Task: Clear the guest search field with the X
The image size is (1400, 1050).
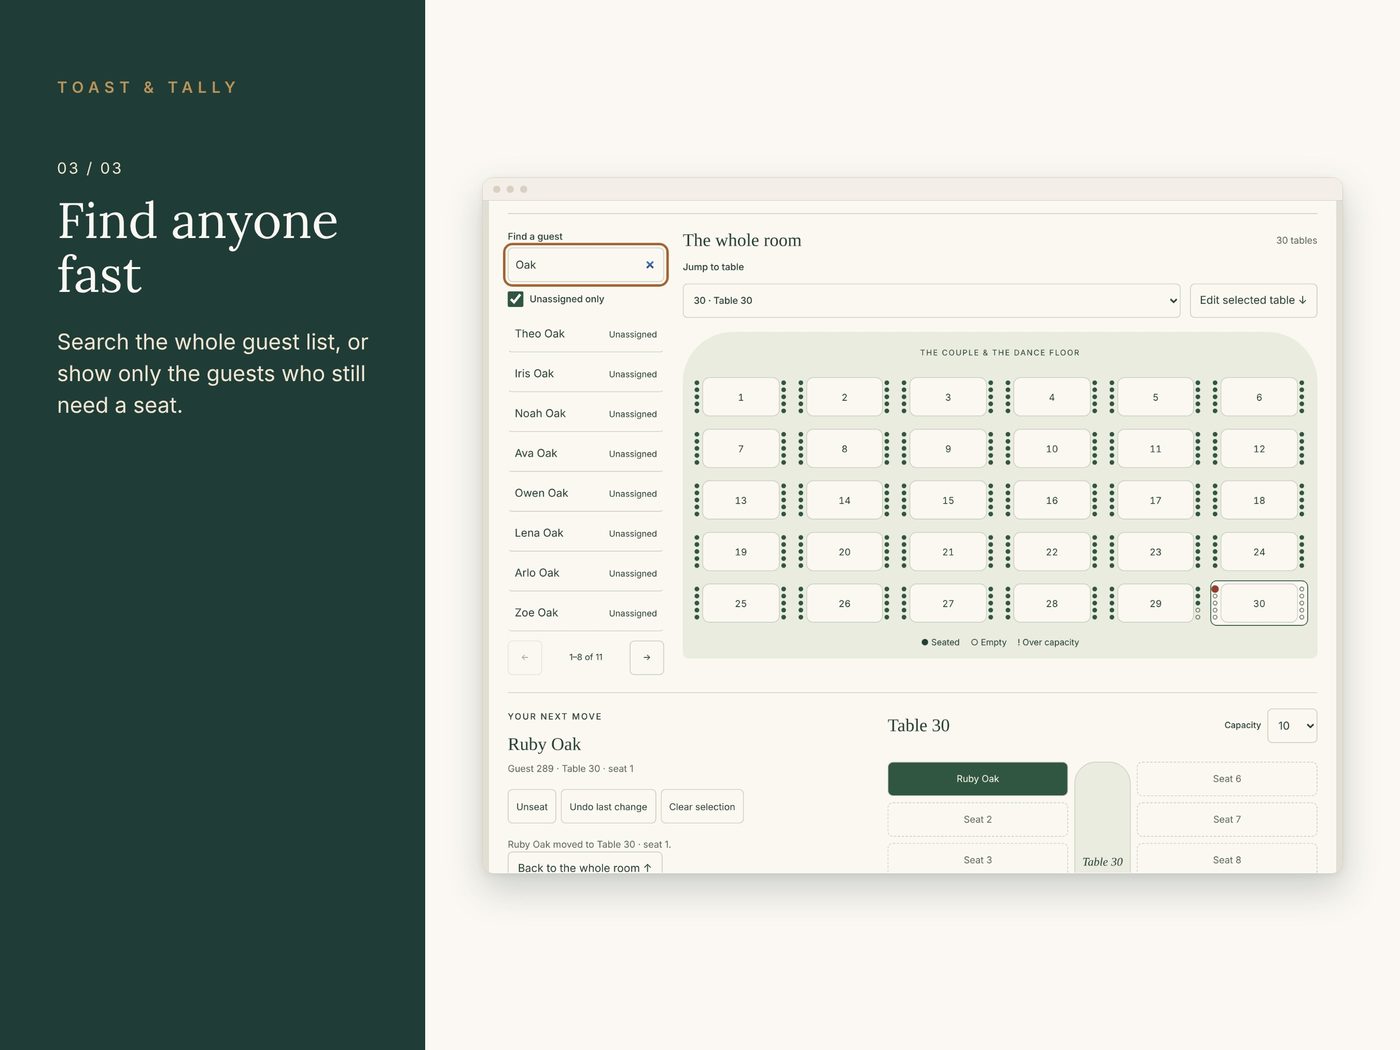Action: tap(650, 265)
